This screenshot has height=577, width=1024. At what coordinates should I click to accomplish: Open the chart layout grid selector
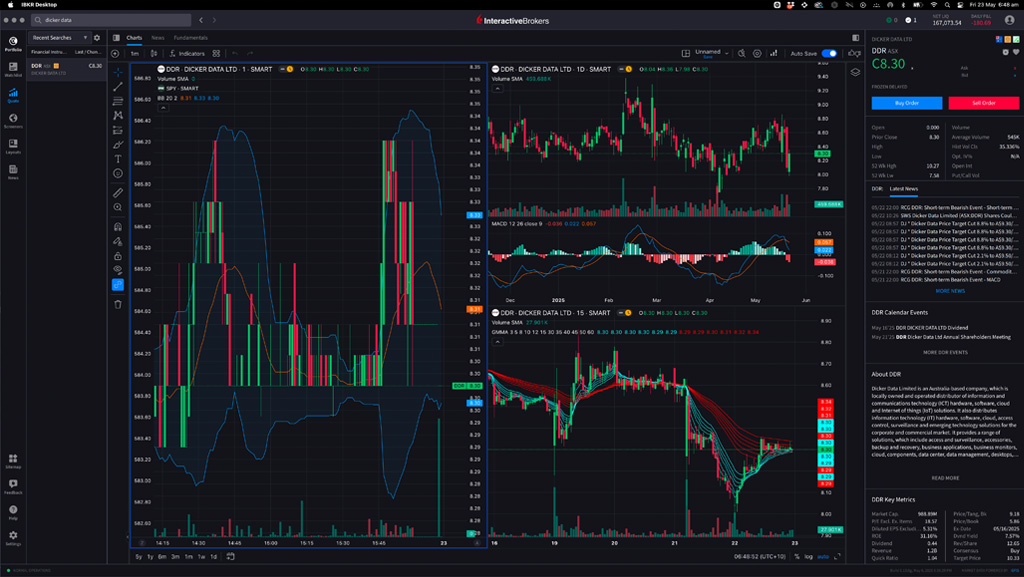[686, 54]
